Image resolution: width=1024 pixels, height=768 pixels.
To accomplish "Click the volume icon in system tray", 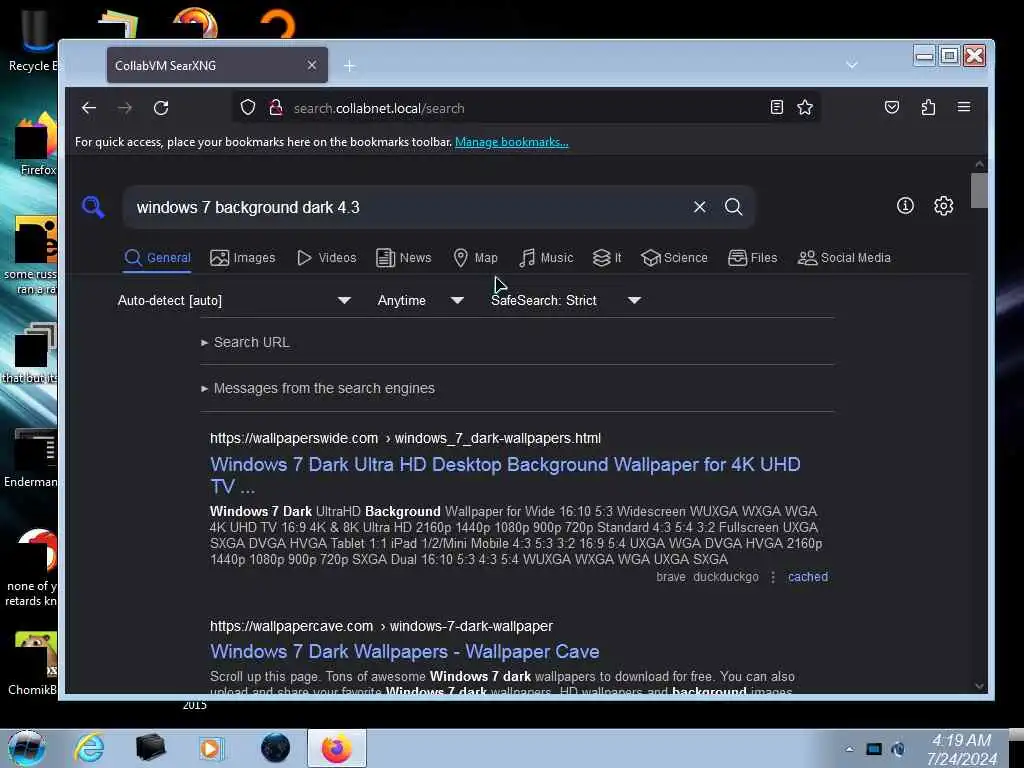I will tap(898, 749).
